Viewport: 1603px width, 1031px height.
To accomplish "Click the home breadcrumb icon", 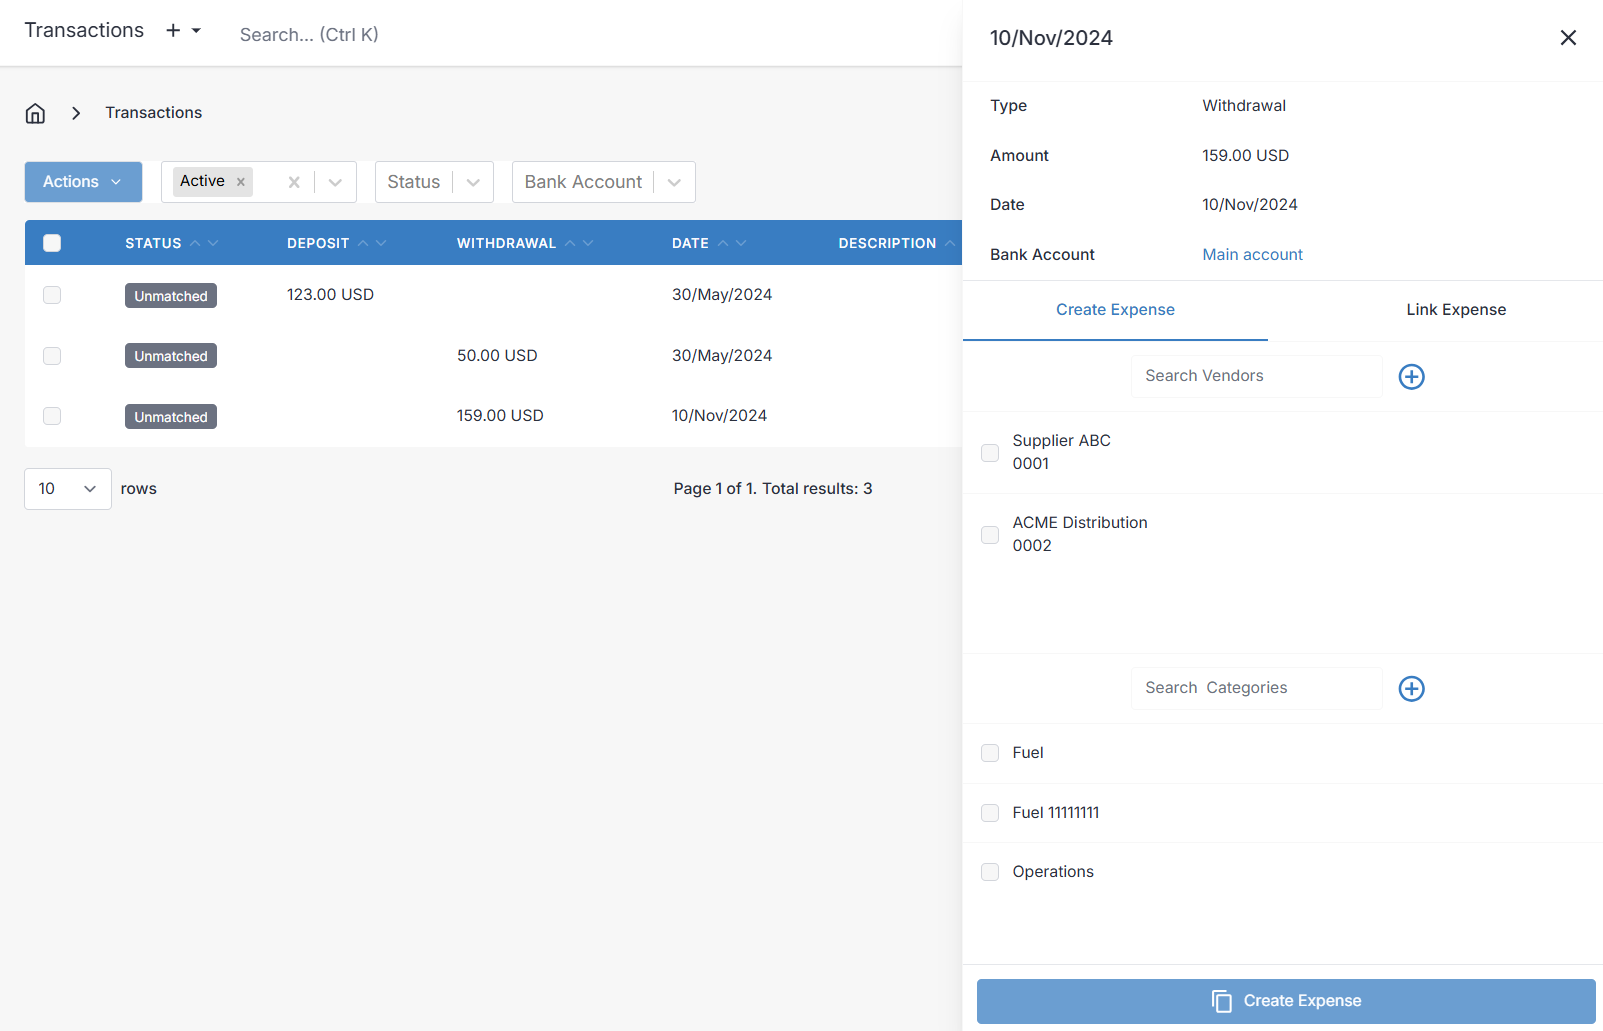I will [x=35, y=113].
